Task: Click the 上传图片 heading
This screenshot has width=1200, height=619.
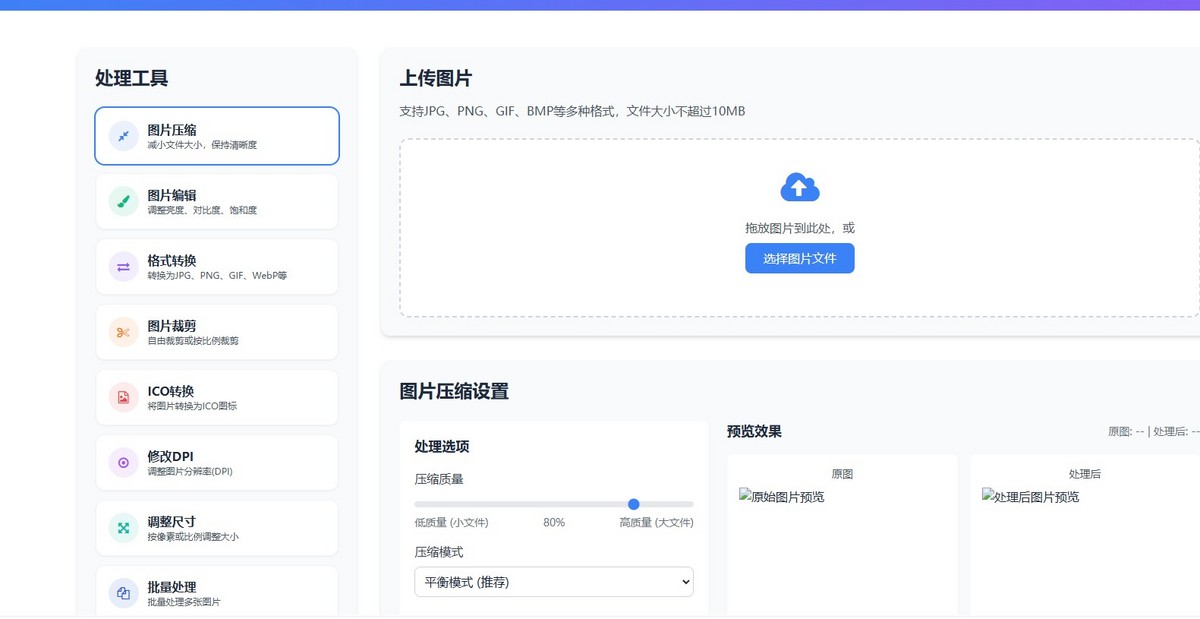Action: point(436,79)
